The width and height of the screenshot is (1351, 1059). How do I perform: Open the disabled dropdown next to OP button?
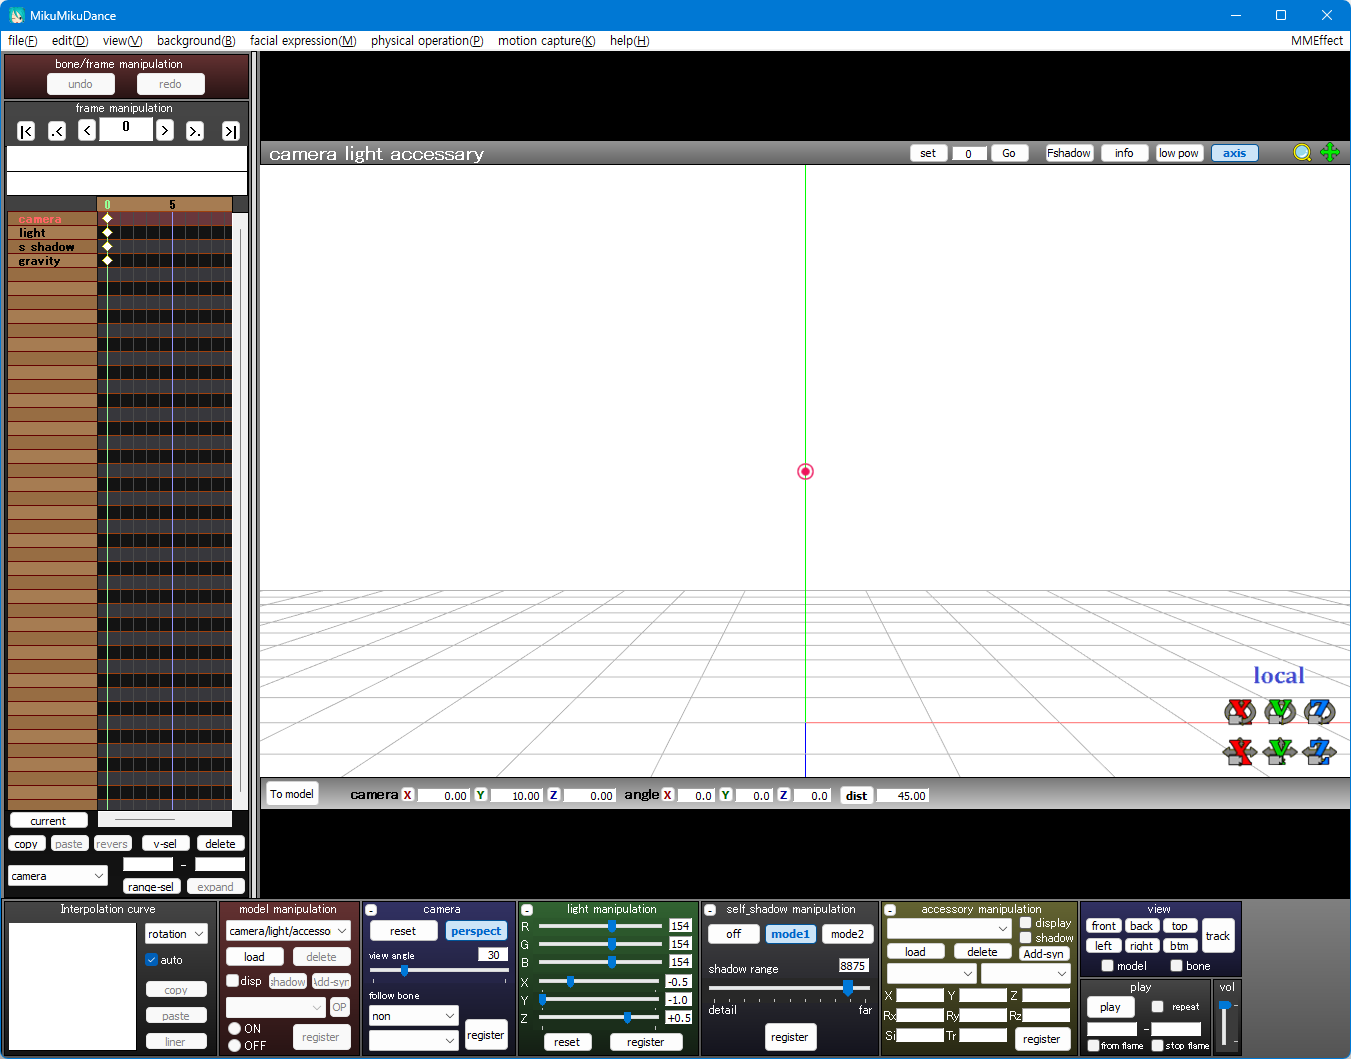coord(276,1007)
